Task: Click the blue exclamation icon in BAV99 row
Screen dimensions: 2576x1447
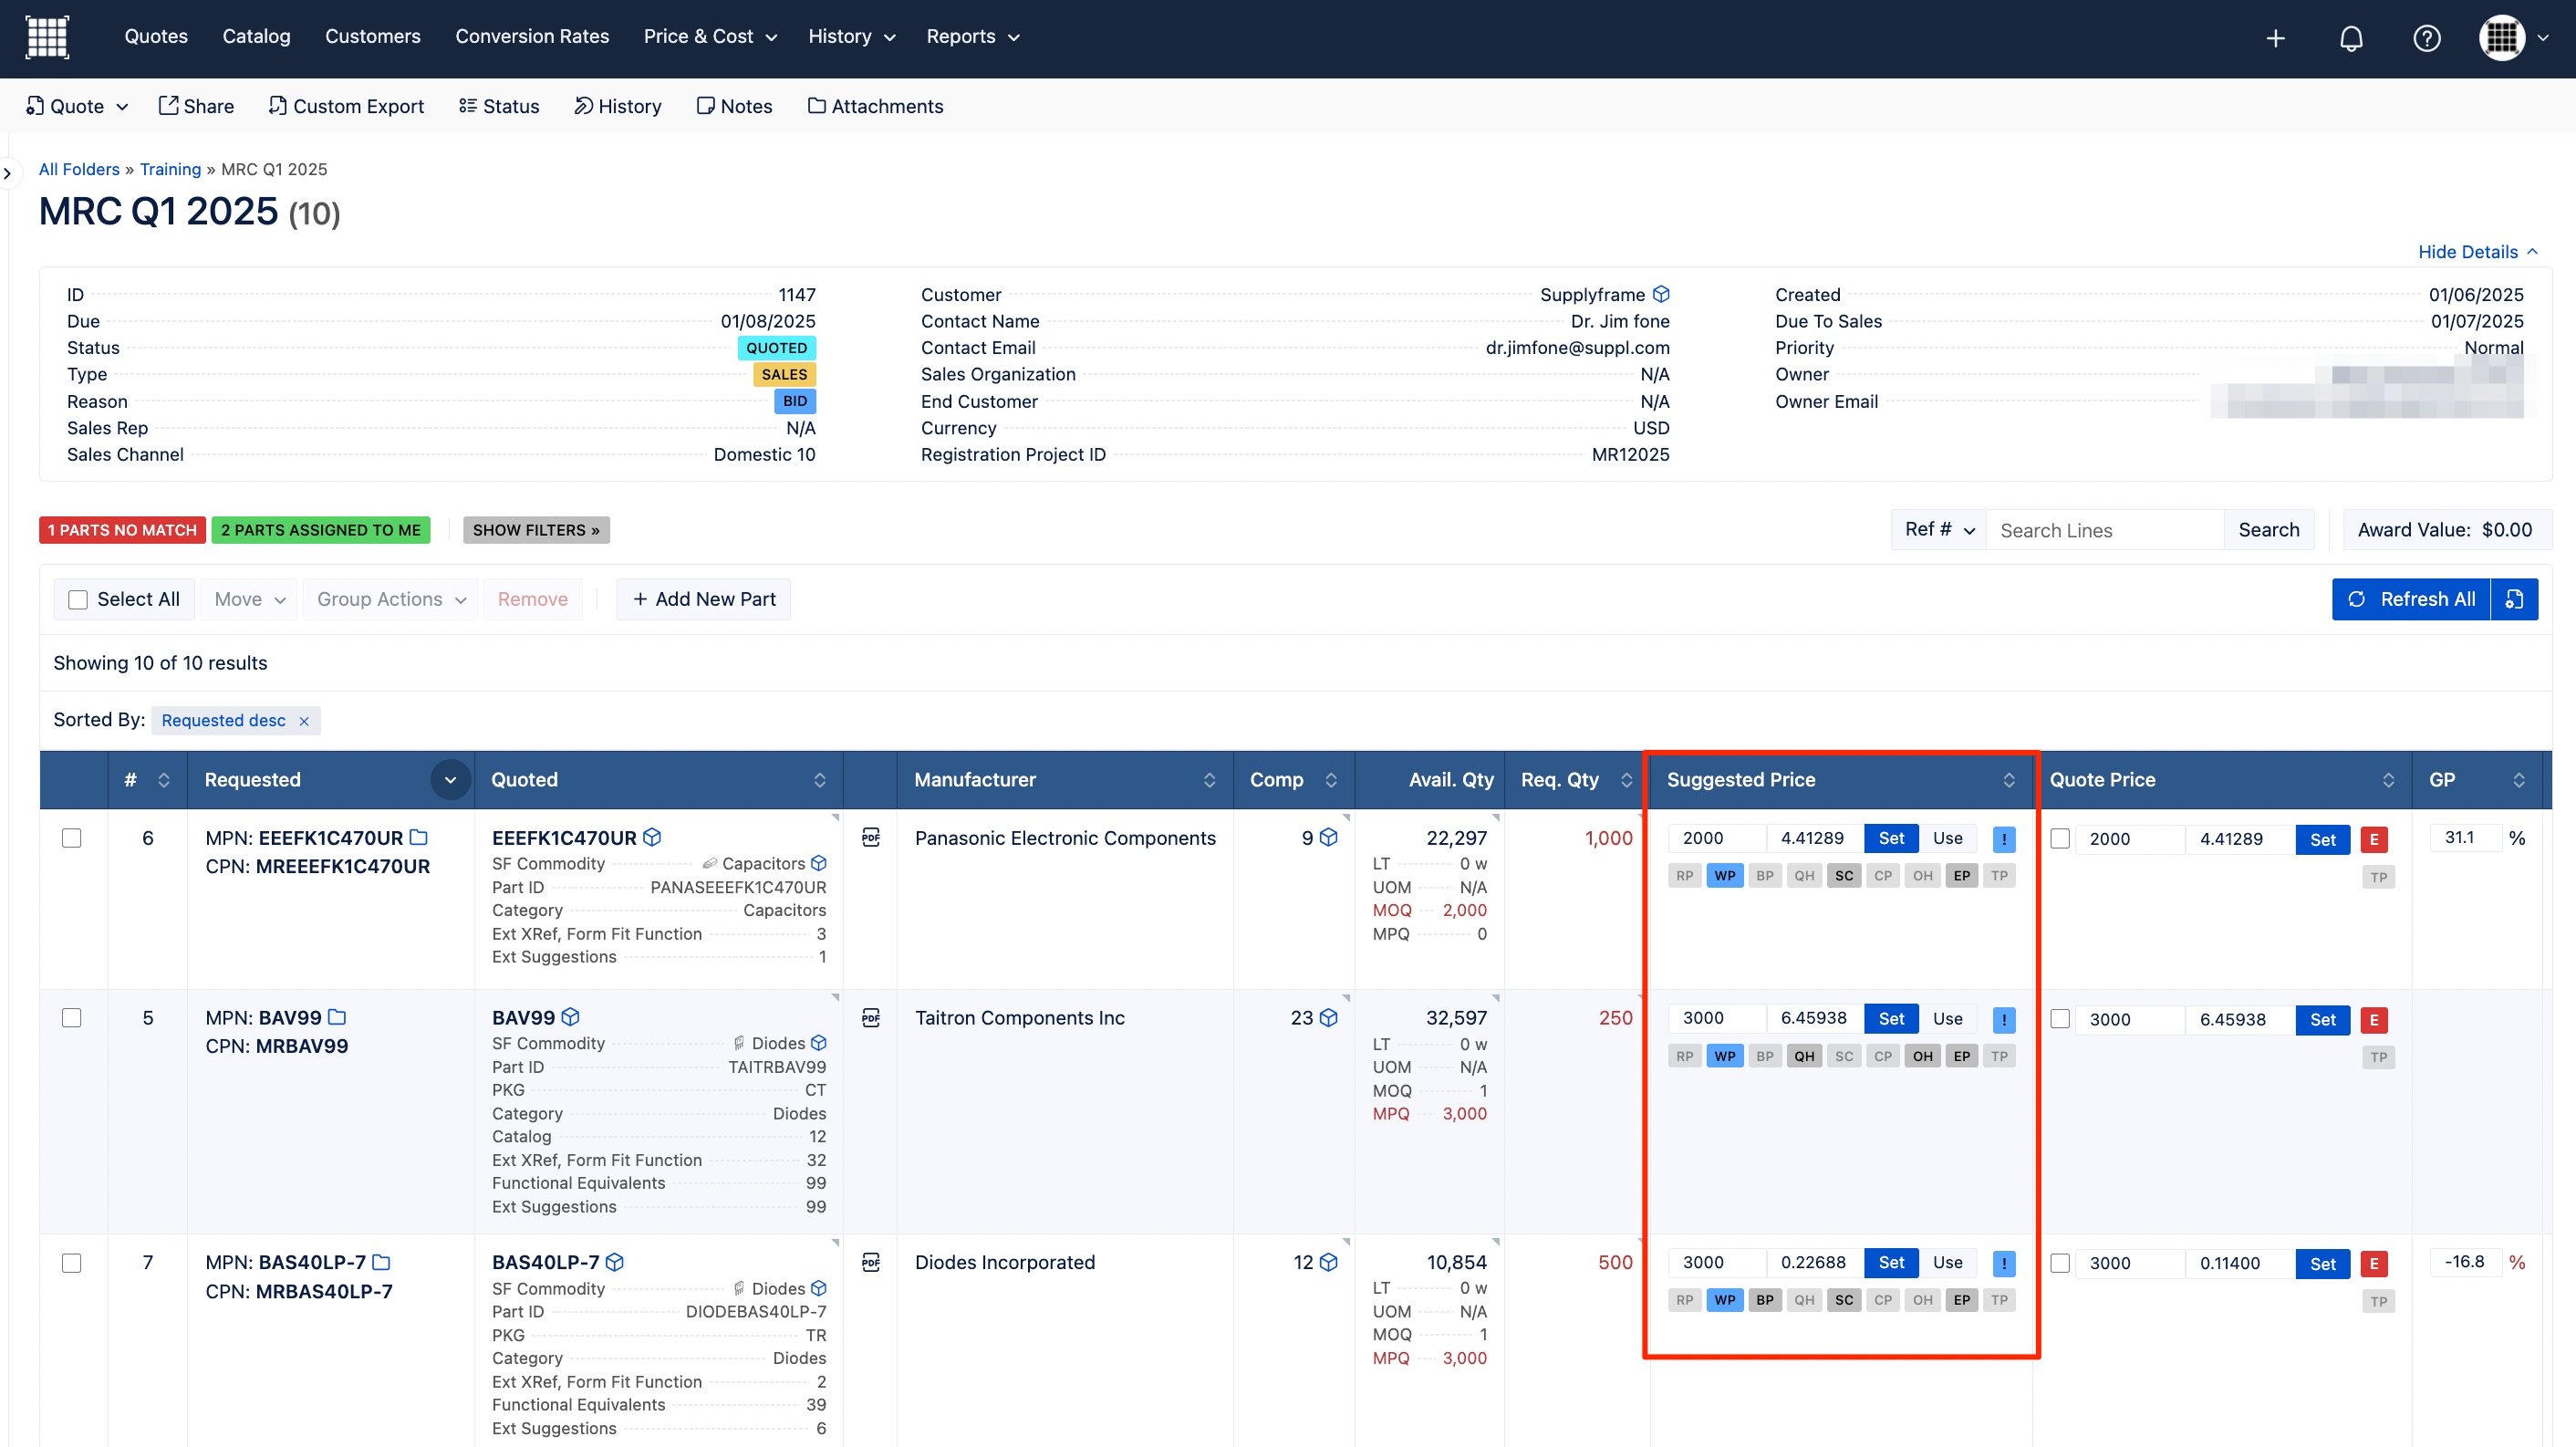Action: pos(2004,1019)
